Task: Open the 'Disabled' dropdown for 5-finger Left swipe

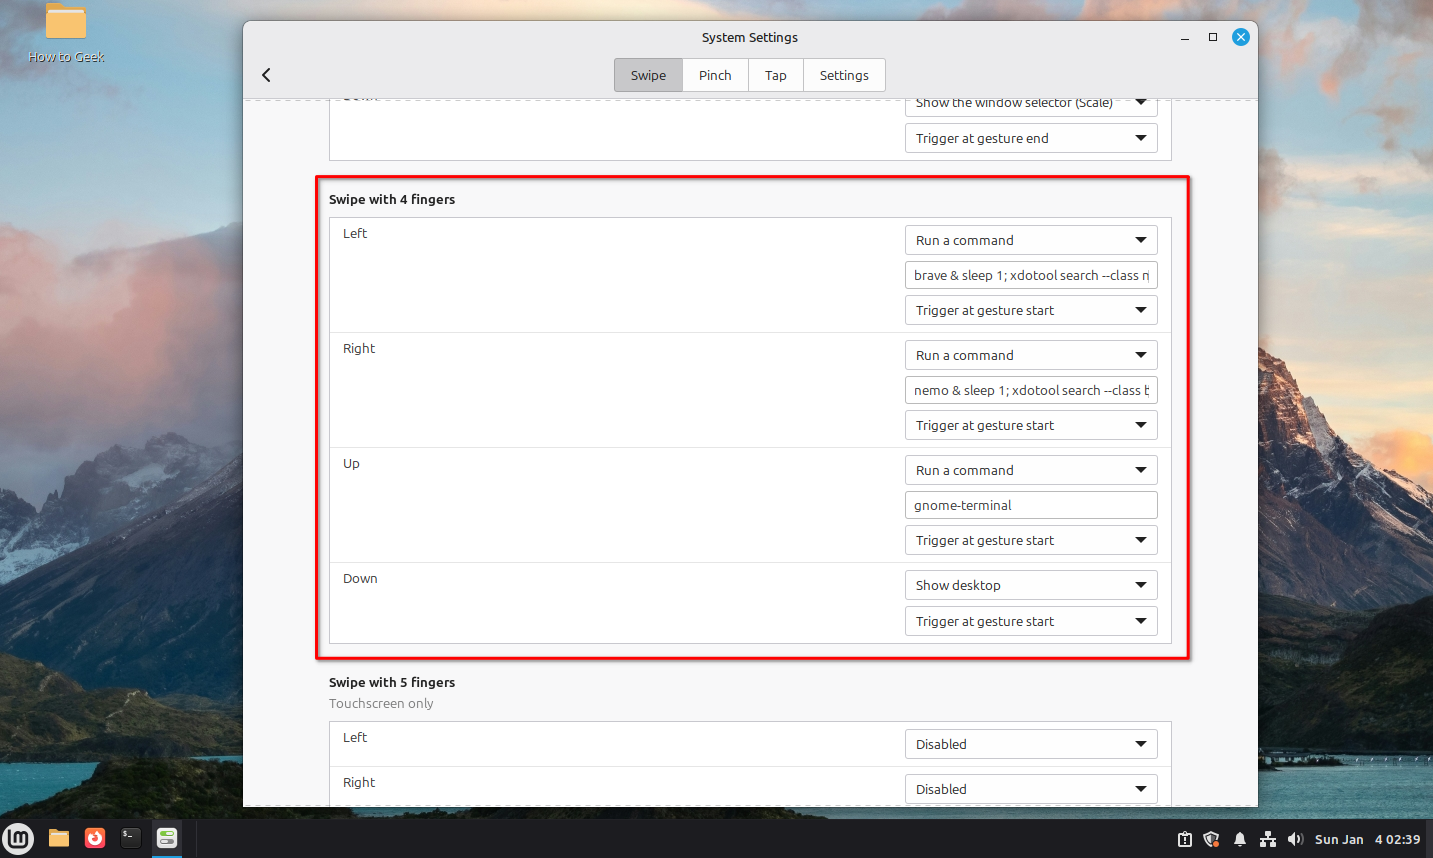Action: pos(1030,744)
